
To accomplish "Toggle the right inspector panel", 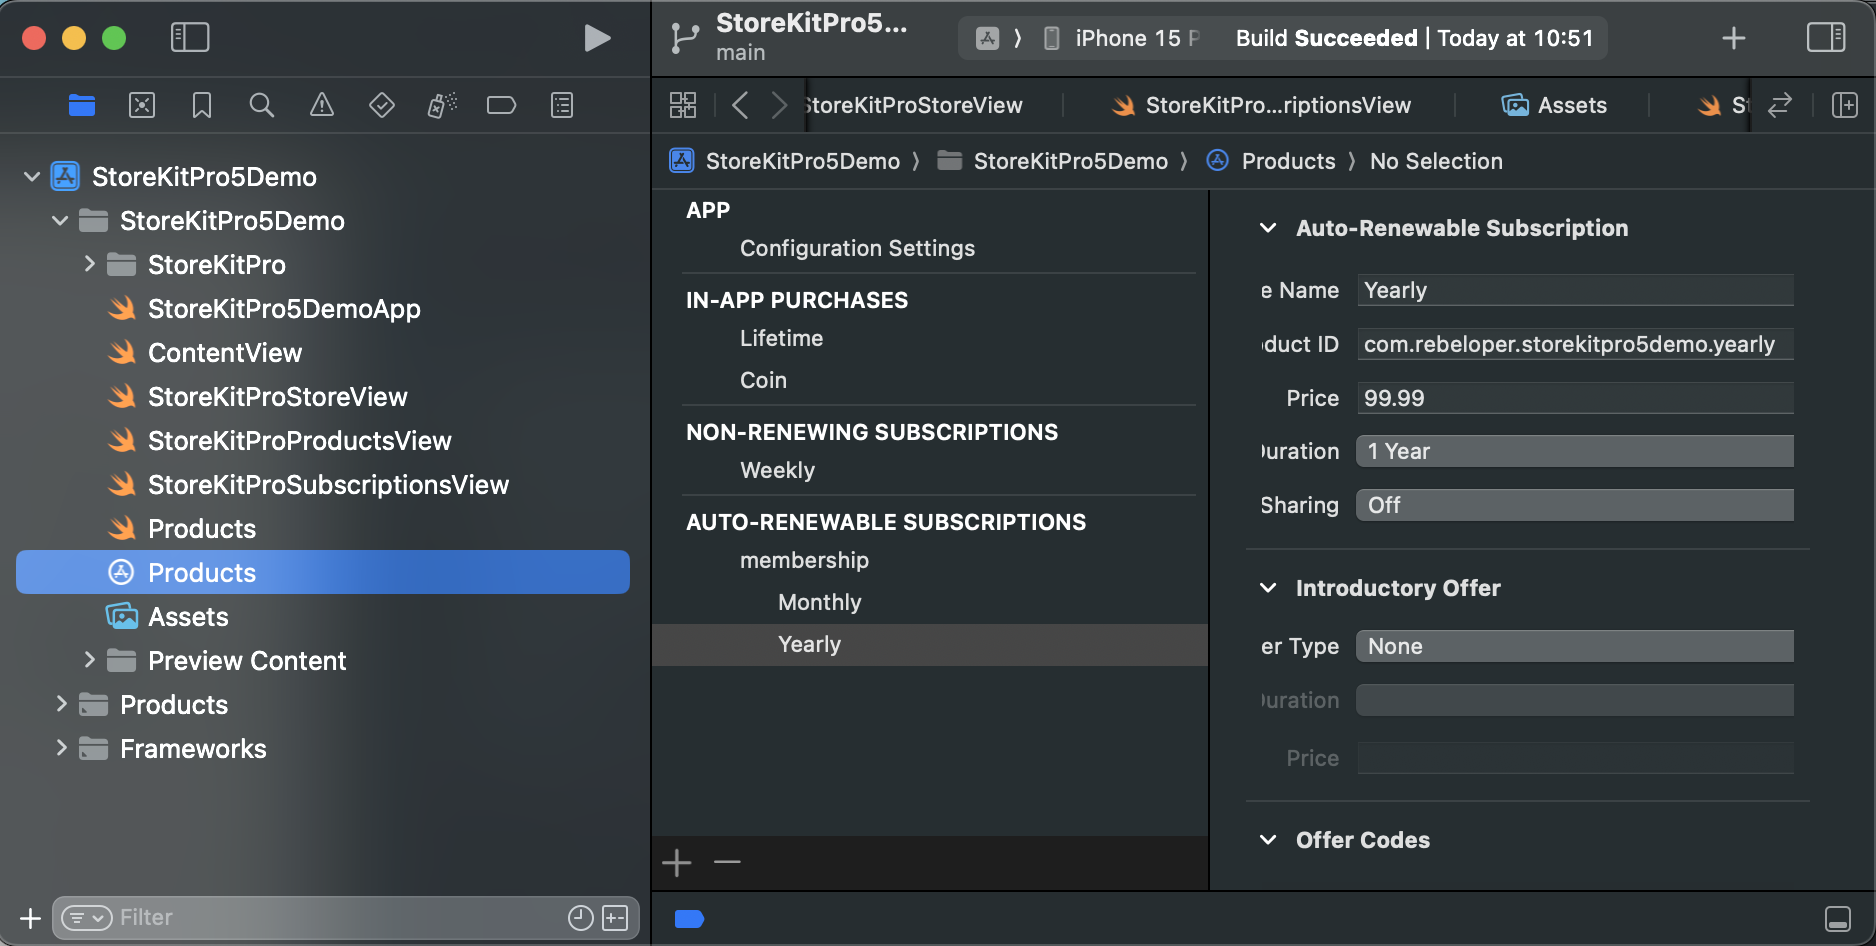I will point(1826,38).
